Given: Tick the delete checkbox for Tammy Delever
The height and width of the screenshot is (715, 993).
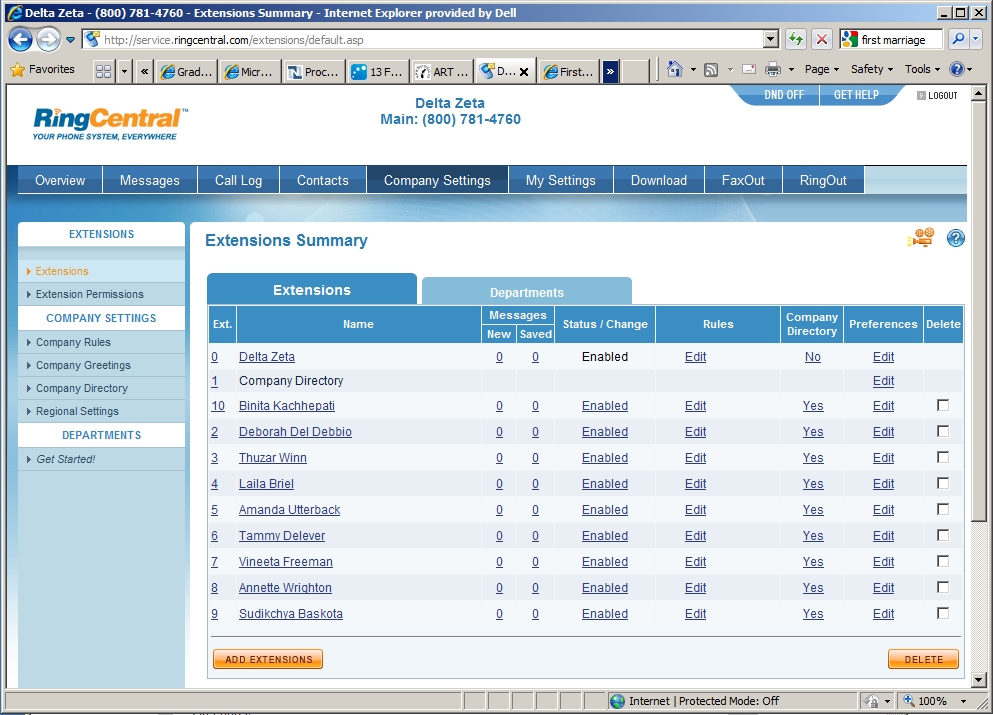Looking at the screenshot, I should pos(943,535).
